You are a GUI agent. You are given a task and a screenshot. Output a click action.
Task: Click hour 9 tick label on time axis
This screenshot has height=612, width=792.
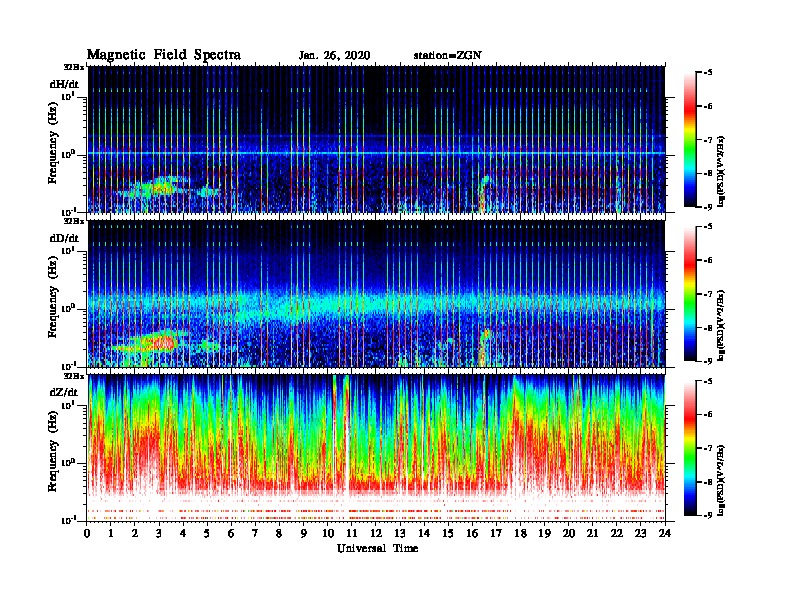[304, 534]
